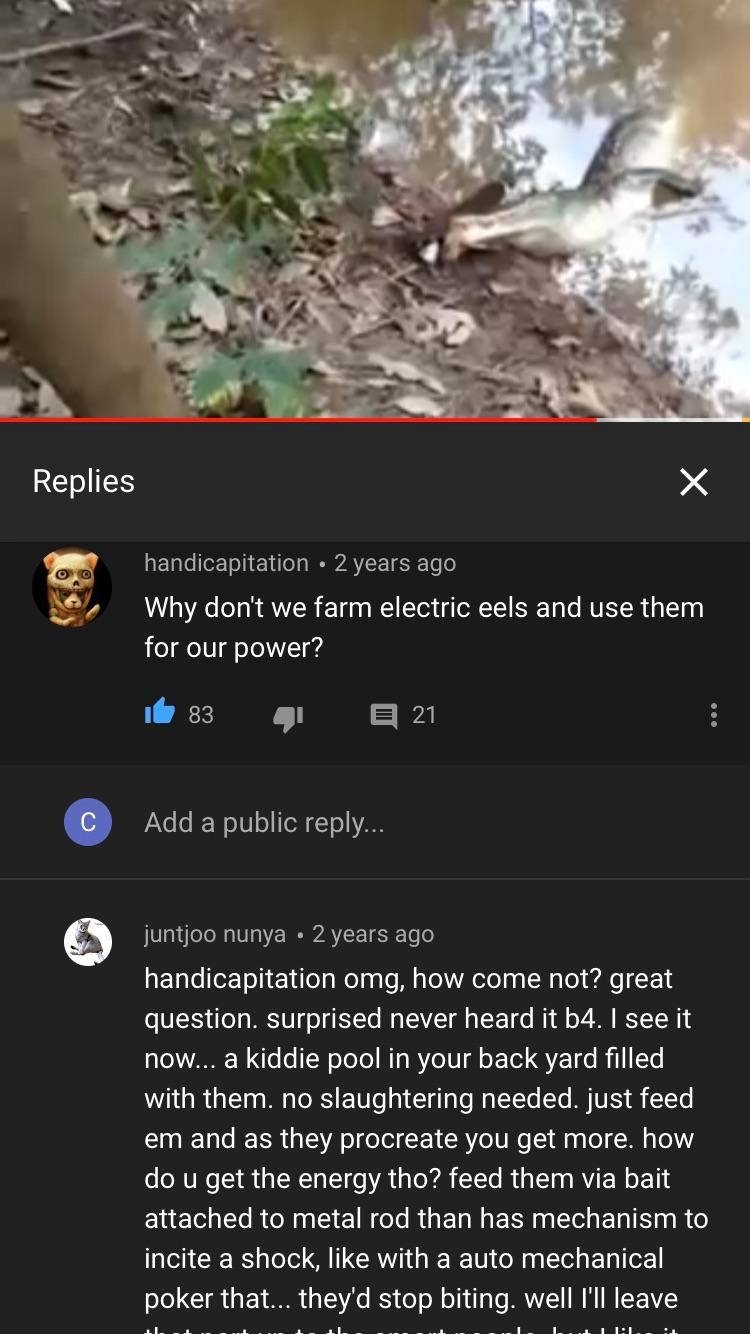The image size is (750, 1334).
Task: Dislike the electric eels comment
Action: coord(288,716)
